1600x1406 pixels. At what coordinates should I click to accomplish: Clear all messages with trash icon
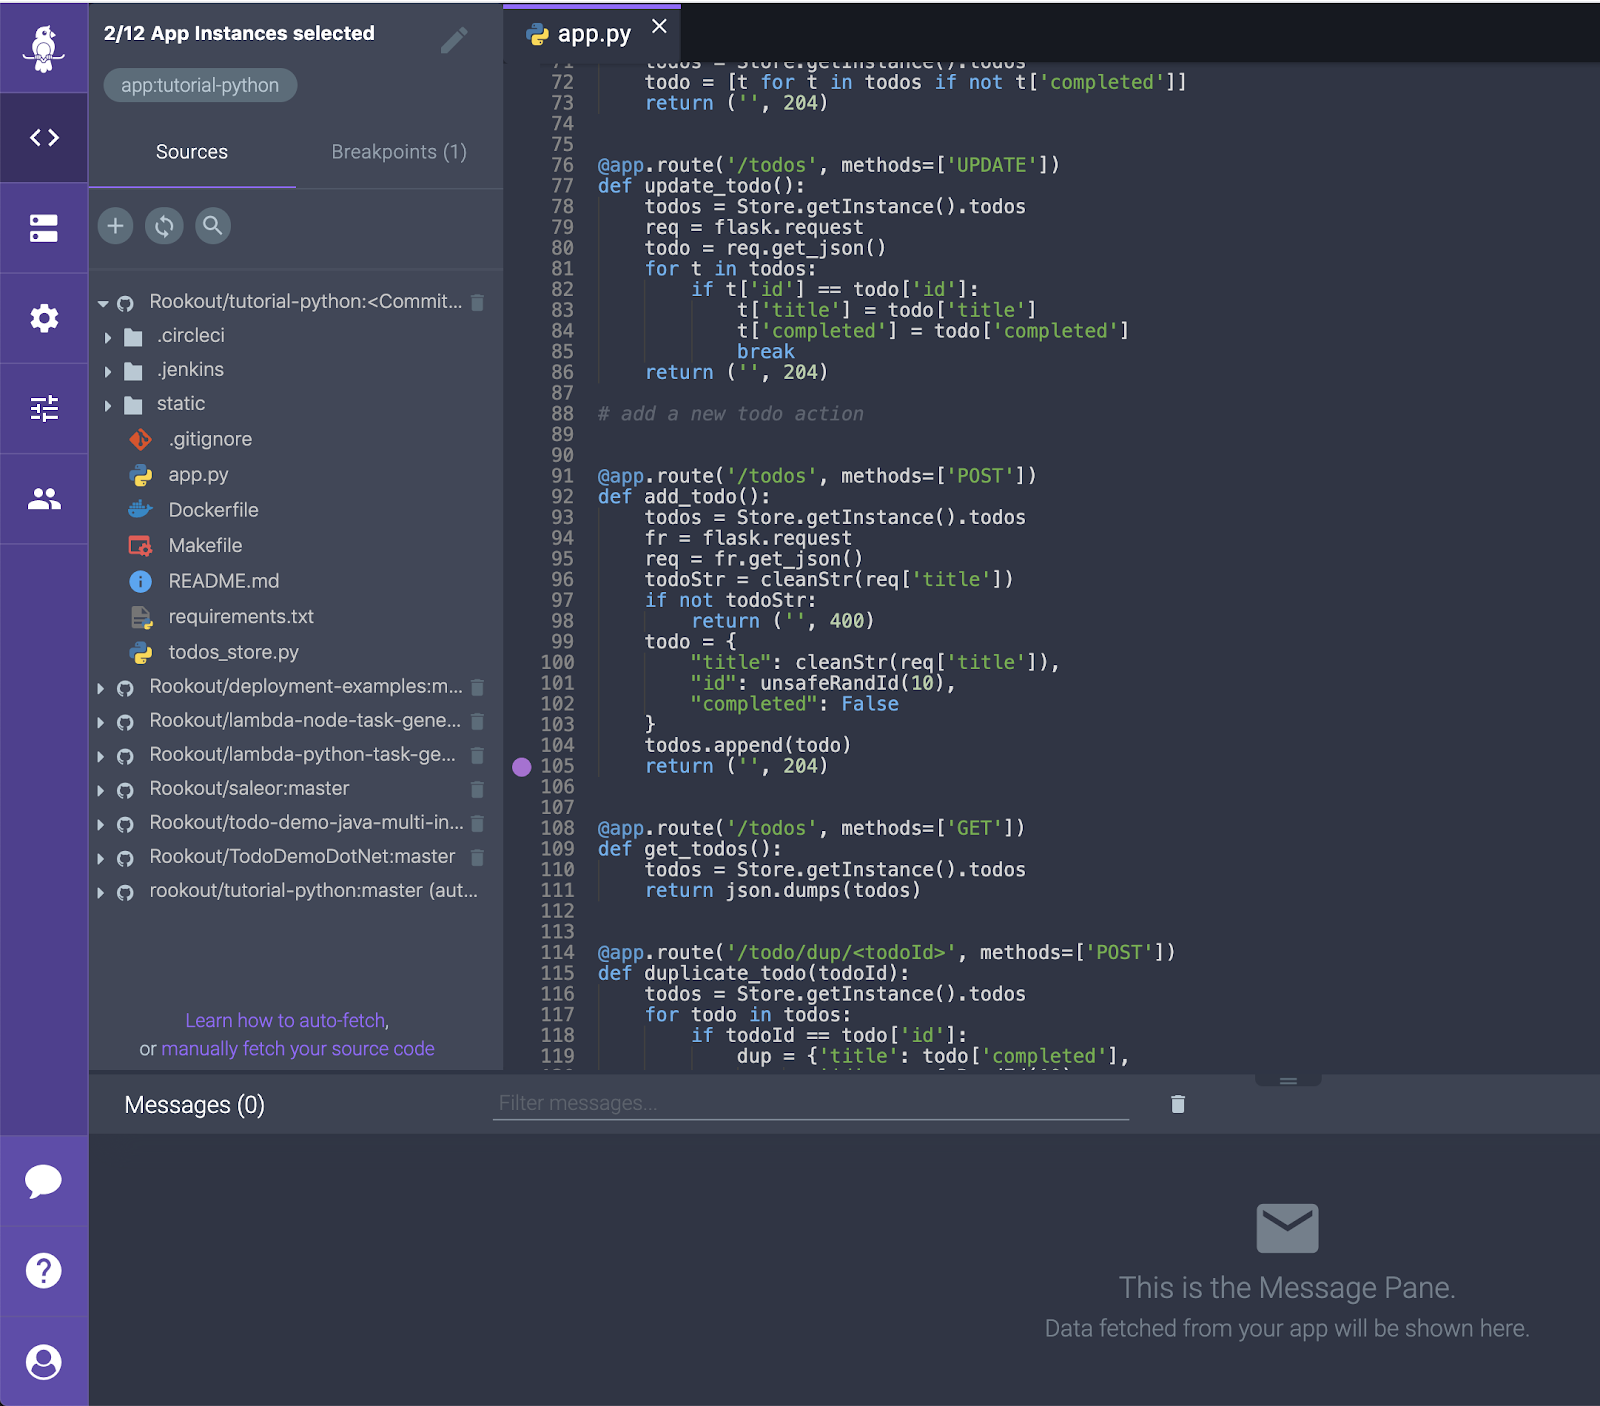click(x=1178, y=1104)
